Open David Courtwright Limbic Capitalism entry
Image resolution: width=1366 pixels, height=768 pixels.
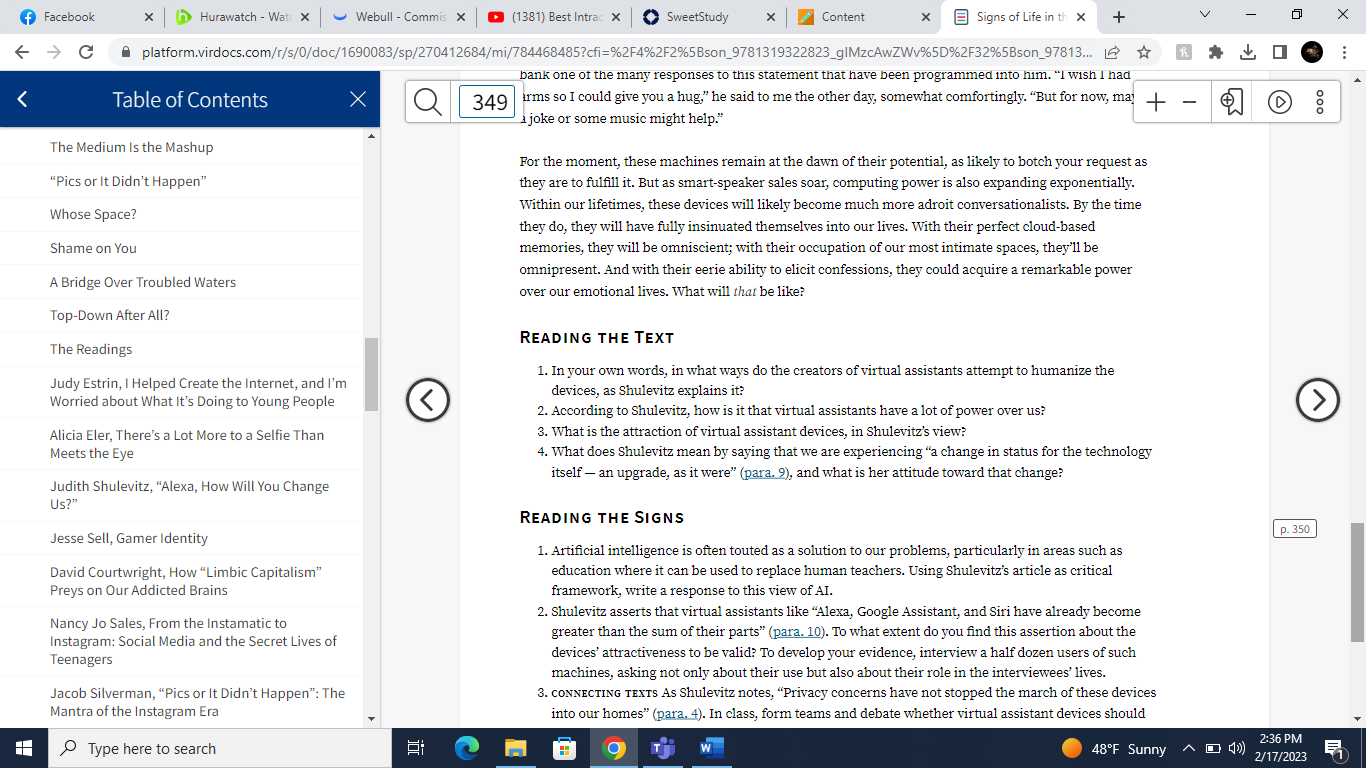[186, 581]
